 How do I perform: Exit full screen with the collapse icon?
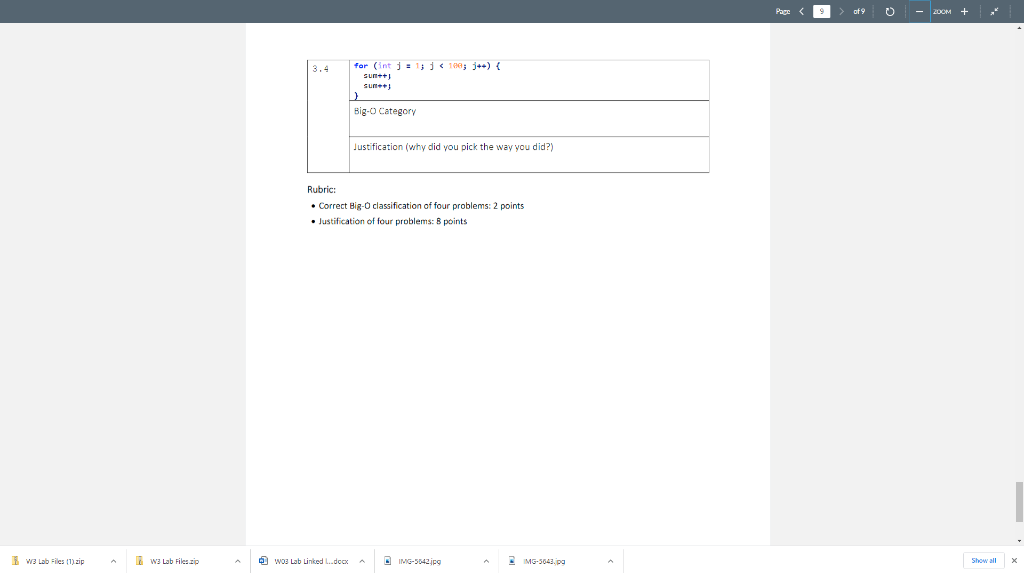point(994,11)
